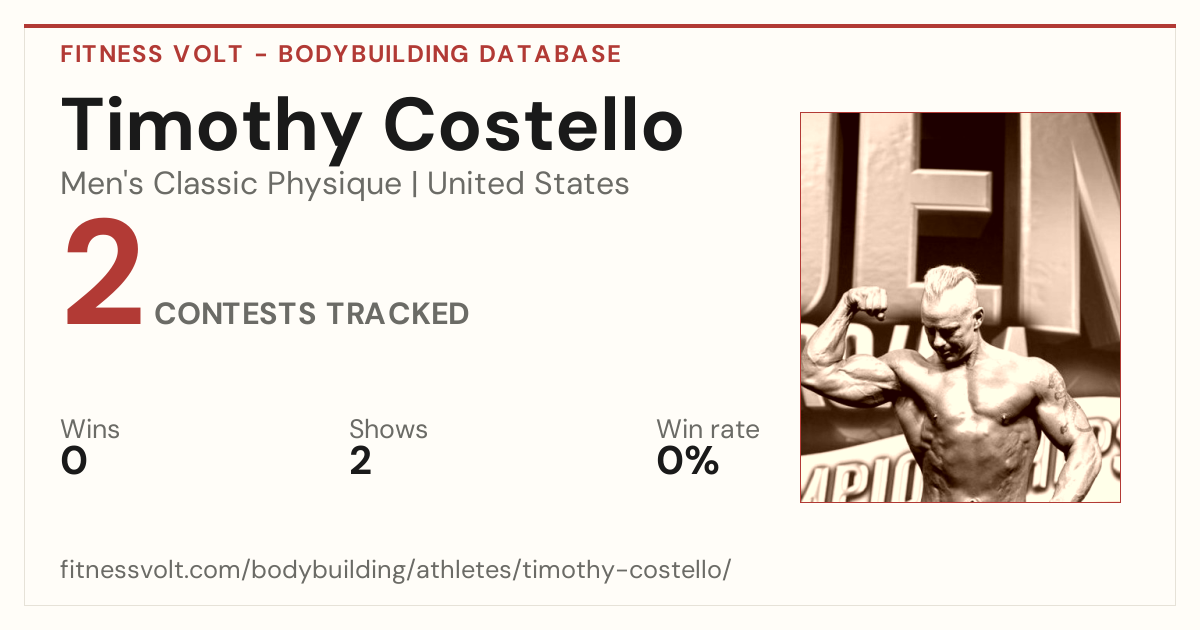
Task: Click the 0% win rate value
Action: 688,461
